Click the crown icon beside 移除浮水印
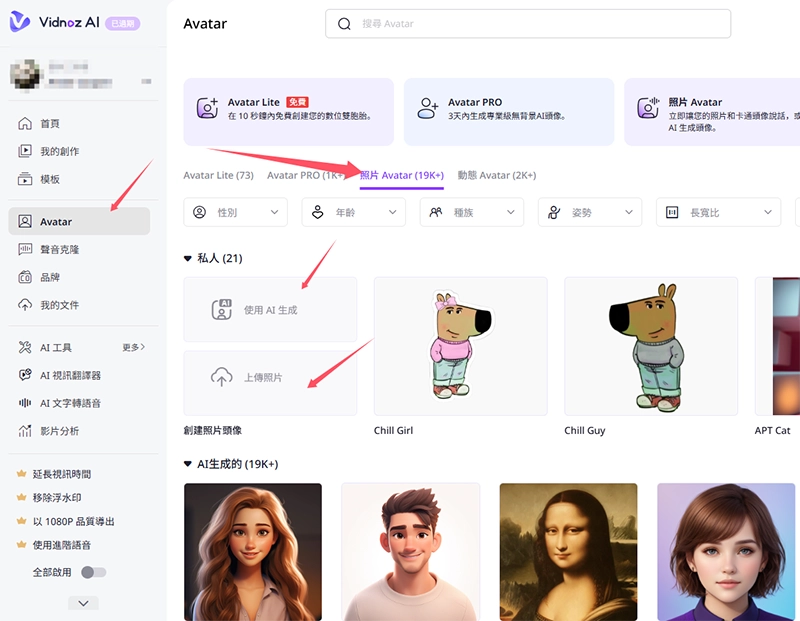Viewport: 800px width, 621px height. tap(21, 497)
